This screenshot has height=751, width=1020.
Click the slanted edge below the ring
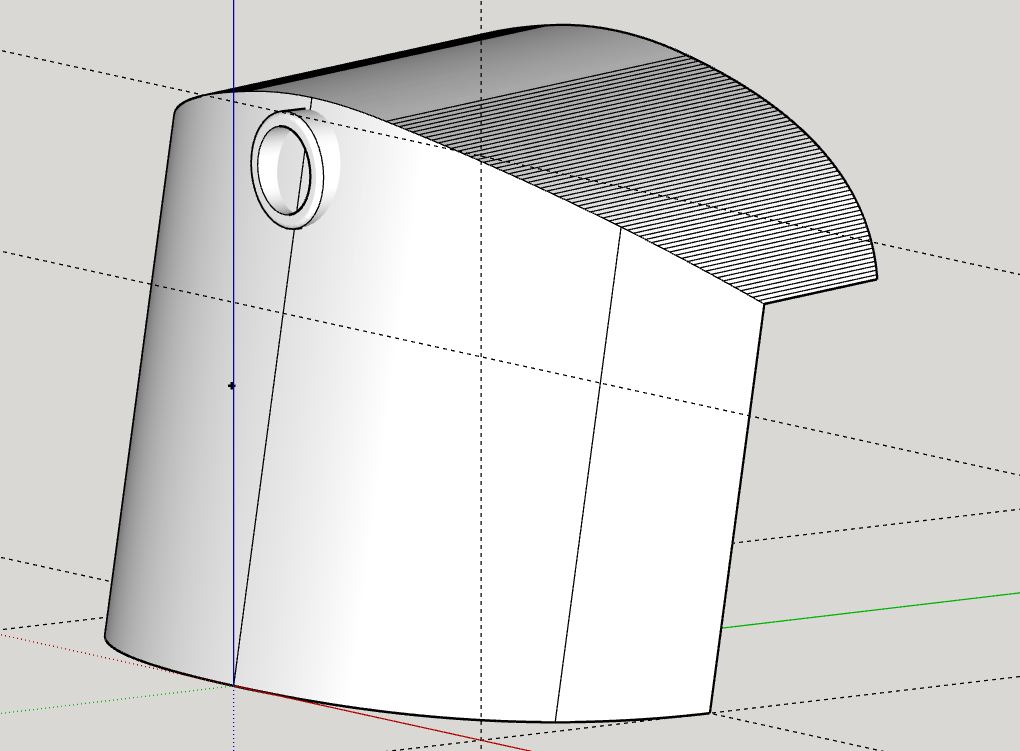coord(260,450)
